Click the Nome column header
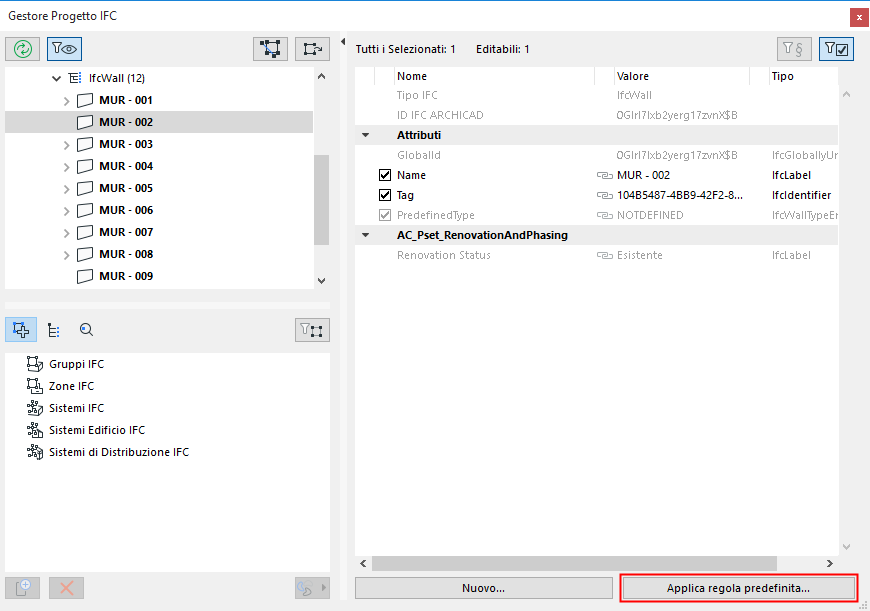The width and height of the screenshot is (870, 611). [x=494, y=76]
